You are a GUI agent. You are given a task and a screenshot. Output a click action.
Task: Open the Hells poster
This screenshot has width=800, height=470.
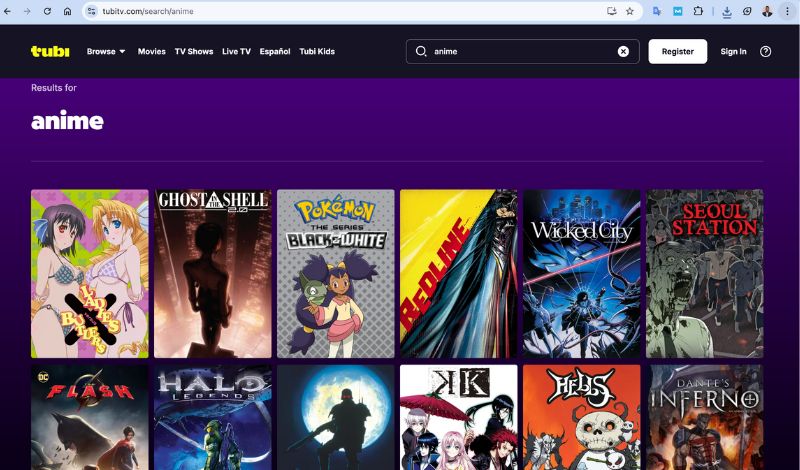pyautogui.click(x=582, y=417)
